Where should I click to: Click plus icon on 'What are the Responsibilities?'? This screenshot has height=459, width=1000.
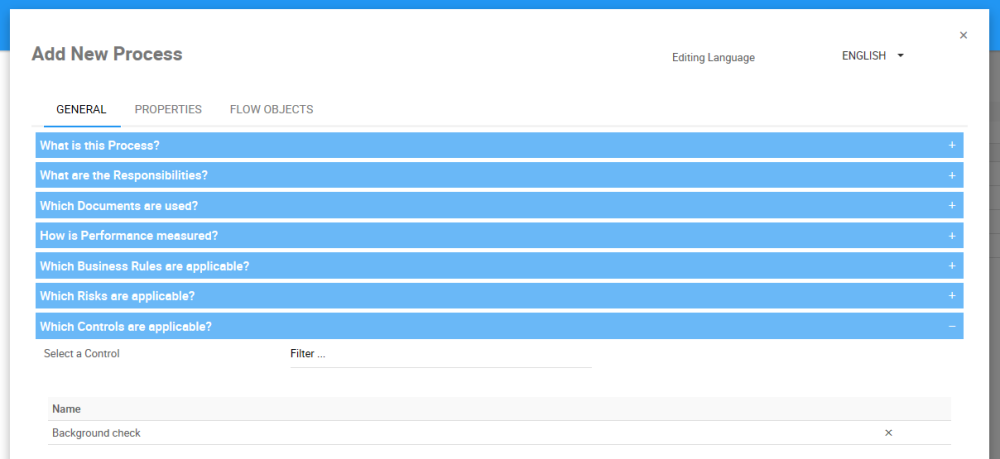coord(952,176)
